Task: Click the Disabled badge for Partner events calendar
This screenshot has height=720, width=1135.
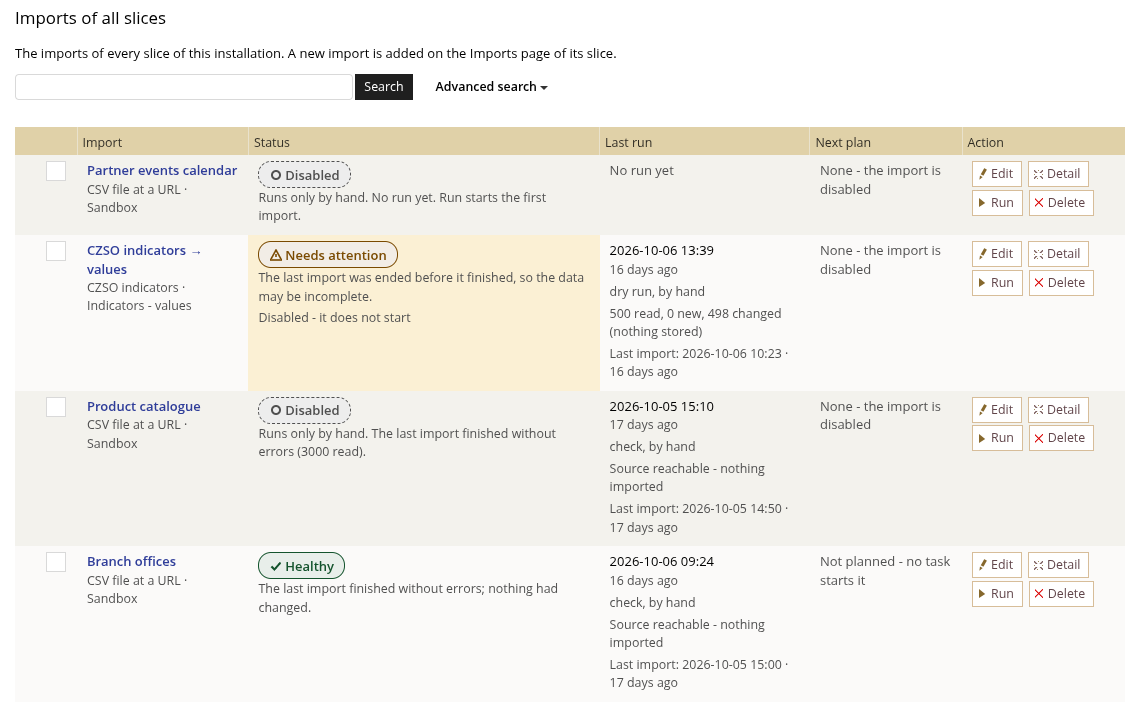Action: point(305,175)
